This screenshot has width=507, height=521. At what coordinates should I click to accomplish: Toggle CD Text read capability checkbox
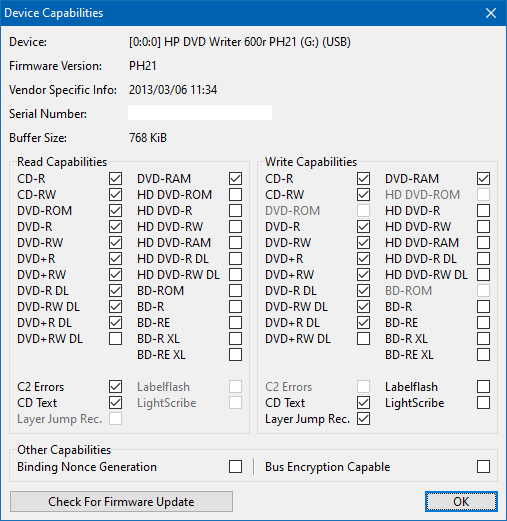pos(115,402)
